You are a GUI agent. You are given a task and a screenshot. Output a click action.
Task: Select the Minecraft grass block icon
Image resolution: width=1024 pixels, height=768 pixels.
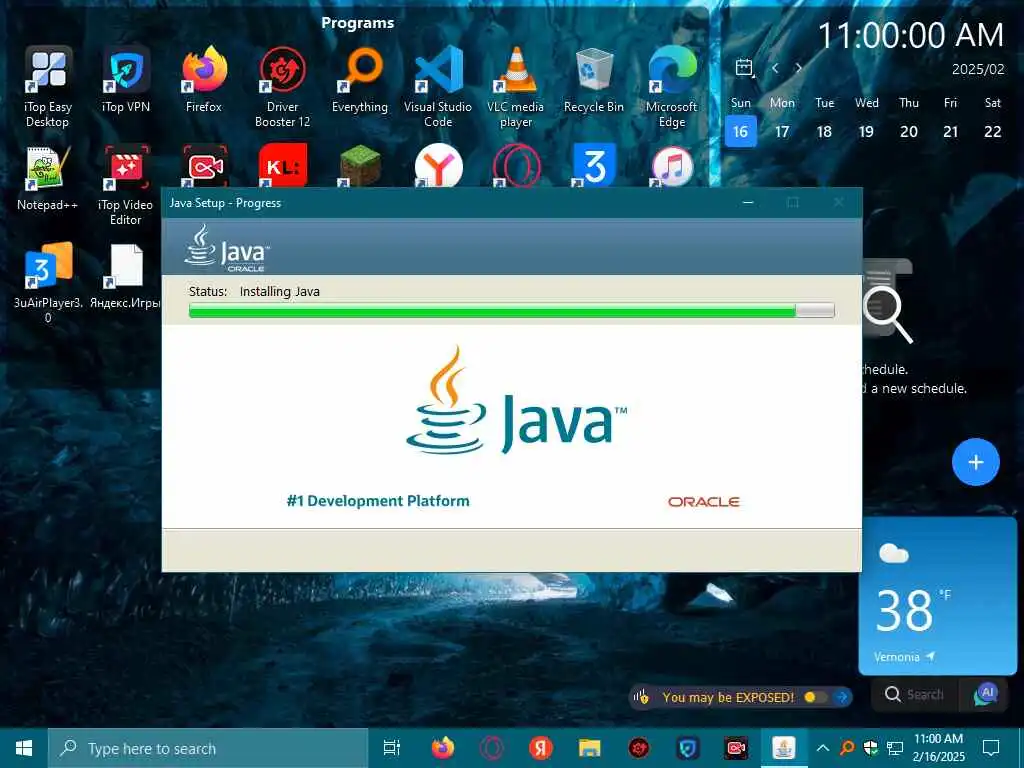click(x=360, y=165)
